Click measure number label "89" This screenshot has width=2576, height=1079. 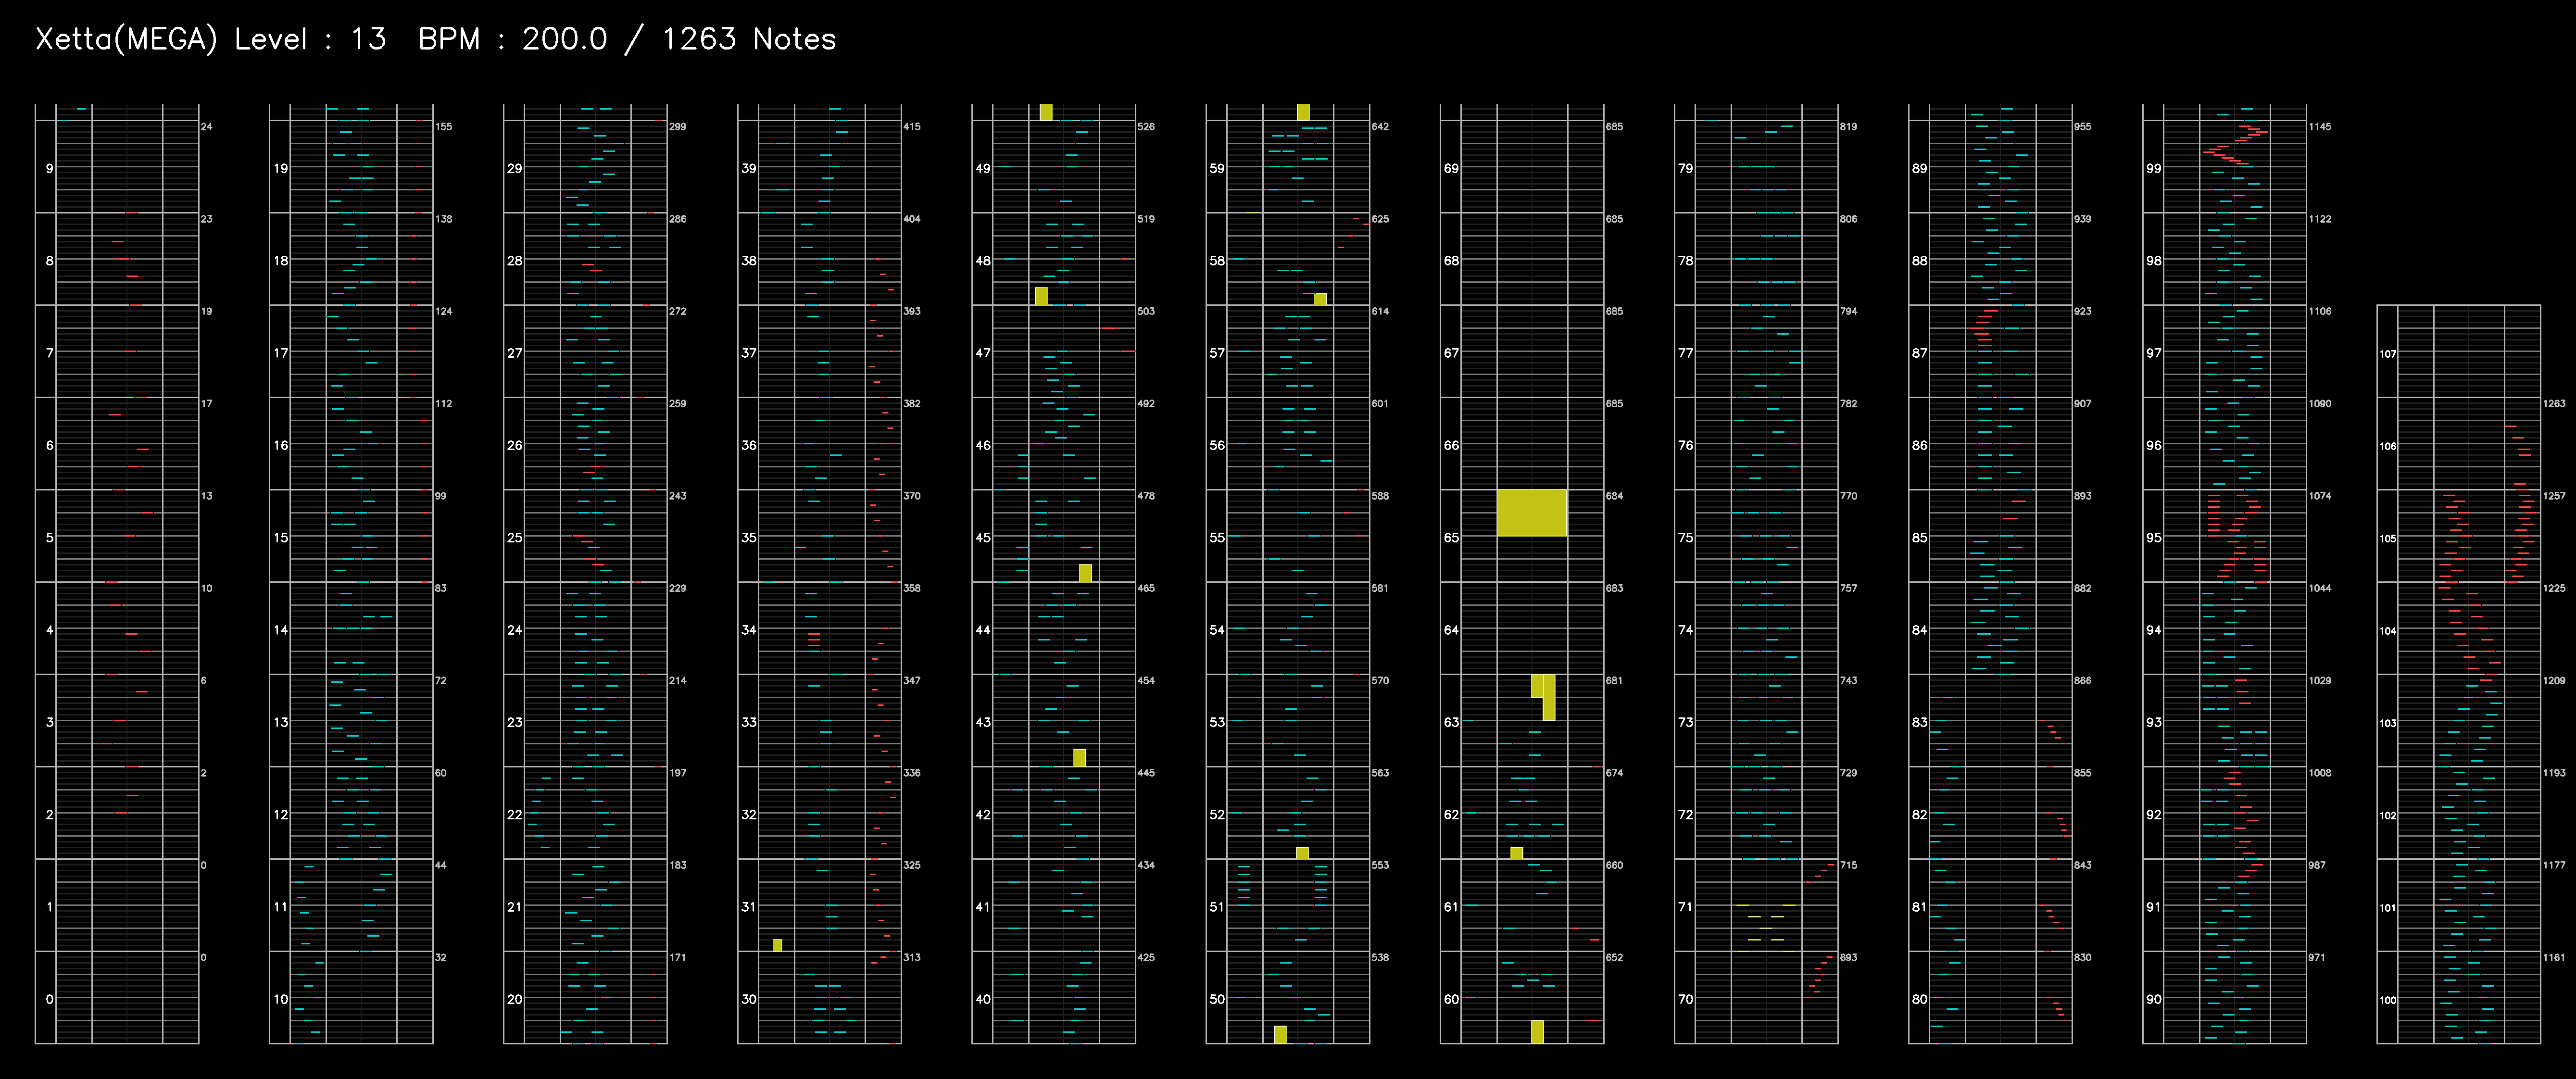1919,168
